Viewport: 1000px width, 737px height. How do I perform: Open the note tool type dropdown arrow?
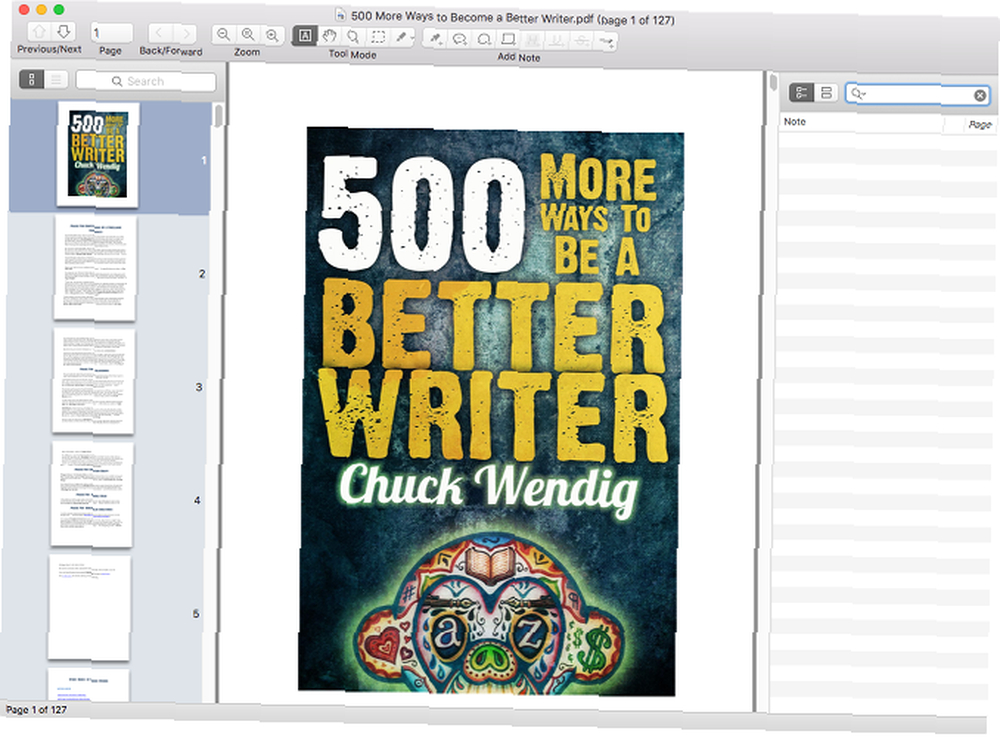pyautogui.click(x=412, y=38)
